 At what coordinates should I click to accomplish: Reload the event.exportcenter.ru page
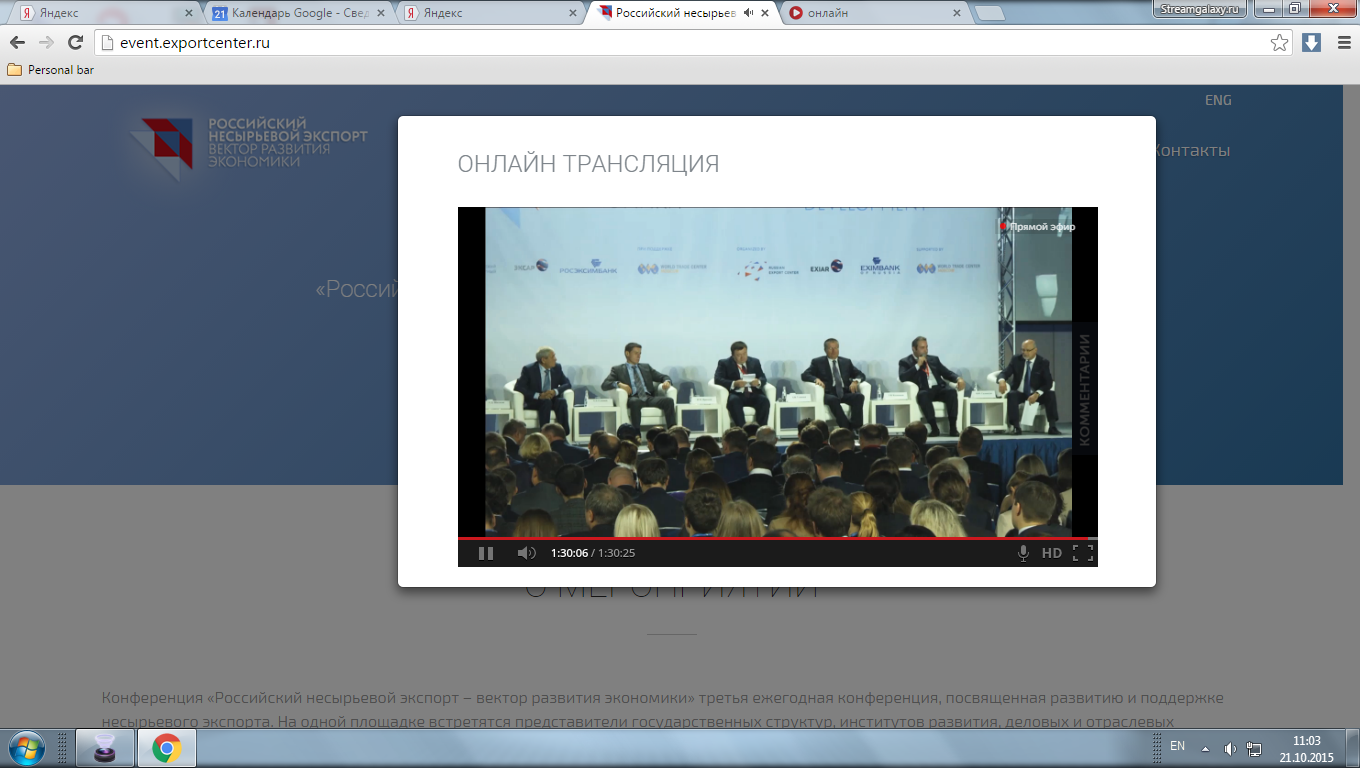(x=75, y=42)
